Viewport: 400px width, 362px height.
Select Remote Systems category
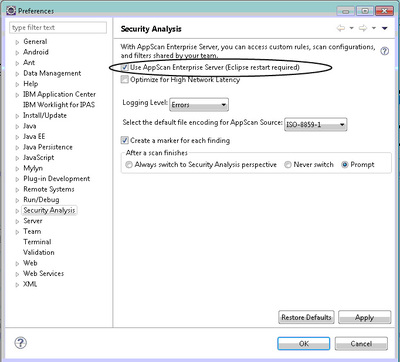coord(49,189)
